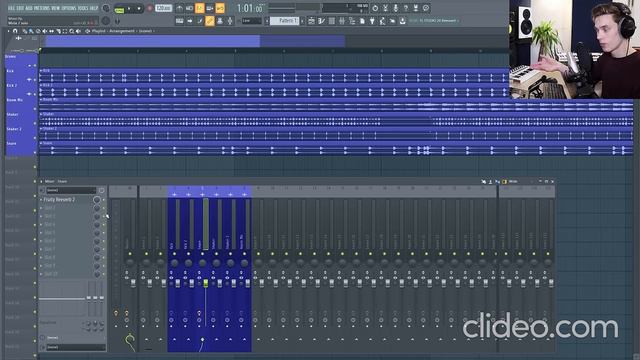Image resolution: width=640 pixels, height=360 pixels.
Task: Toggle Song/Pattern mode switch
Action: click(120, 9)
